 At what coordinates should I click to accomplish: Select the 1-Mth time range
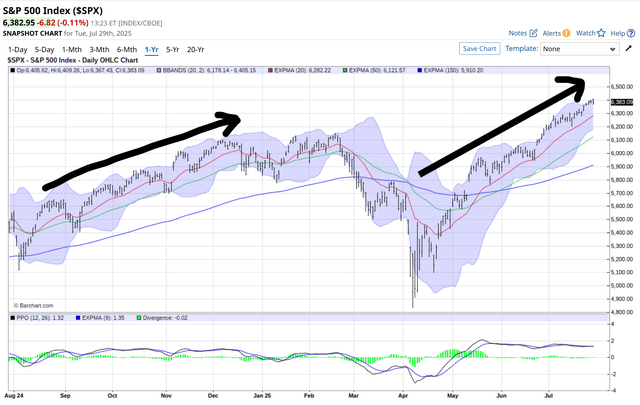[72, 49]
